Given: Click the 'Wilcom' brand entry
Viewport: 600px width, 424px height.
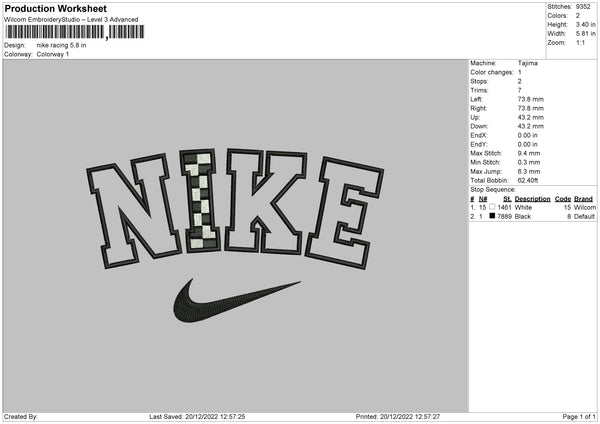Looking at the screenshot, I should coord(585,207).
